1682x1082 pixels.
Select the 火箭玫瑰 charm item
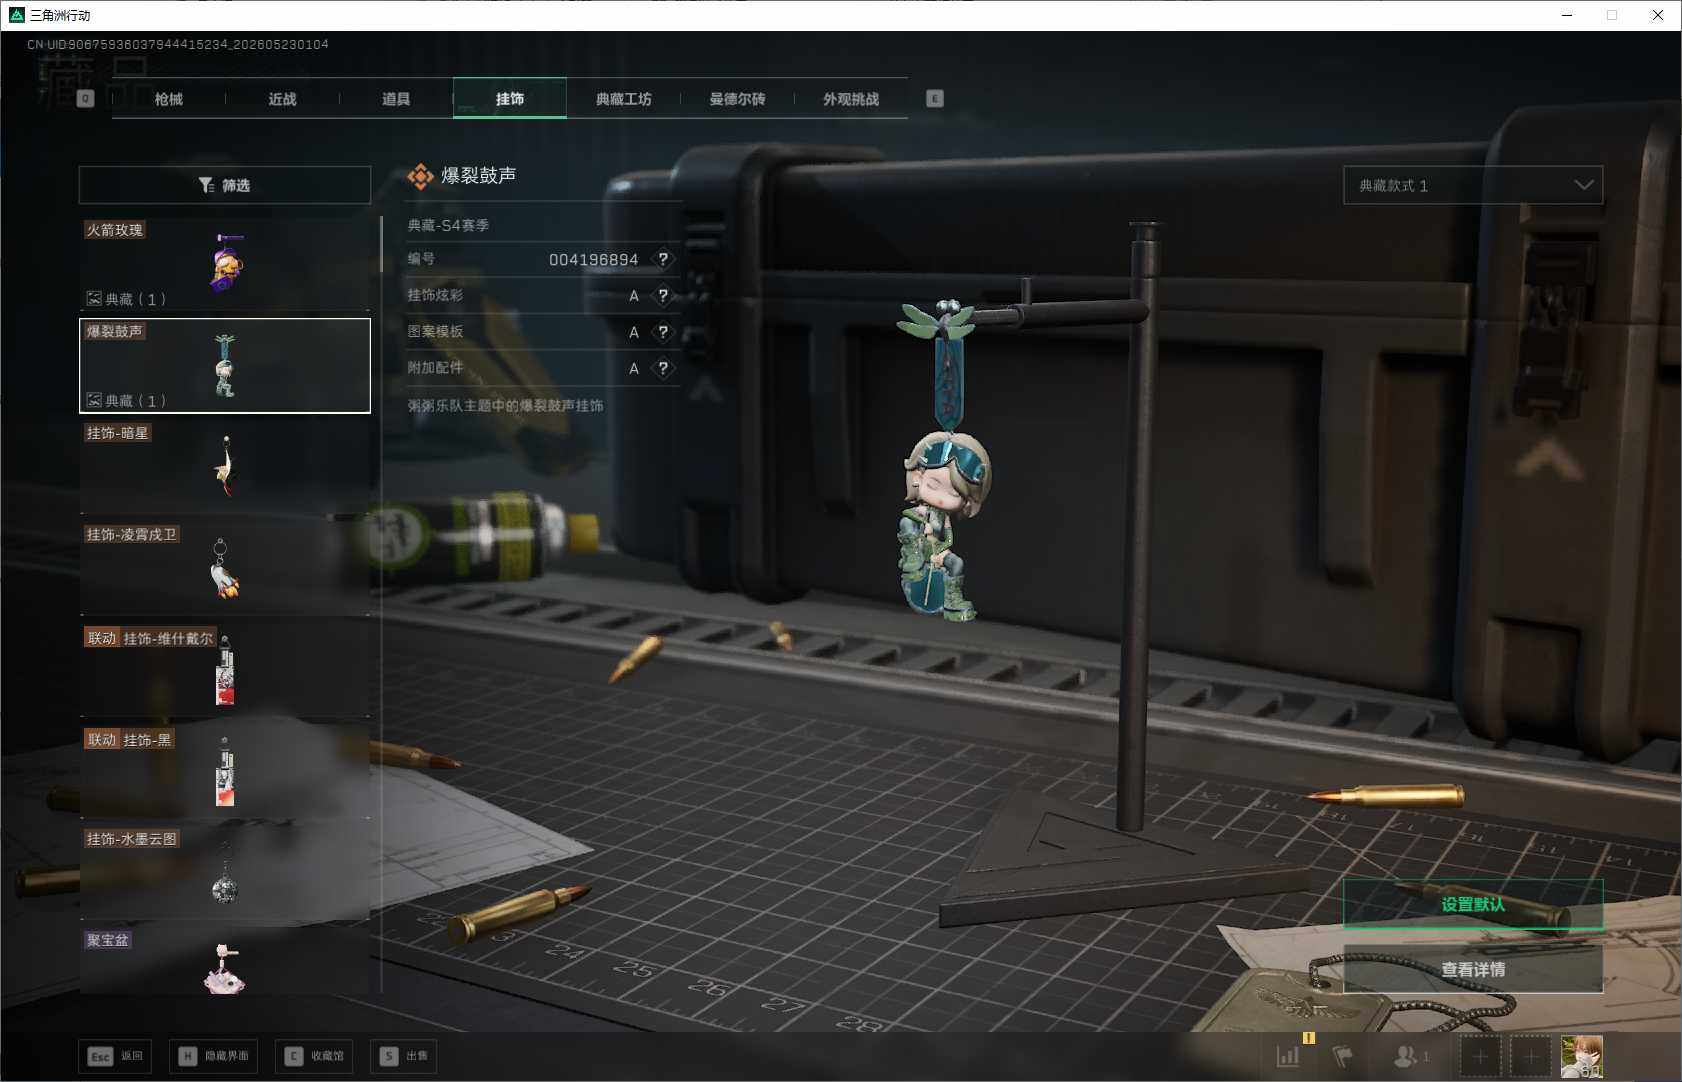click(x=225, y=264)
